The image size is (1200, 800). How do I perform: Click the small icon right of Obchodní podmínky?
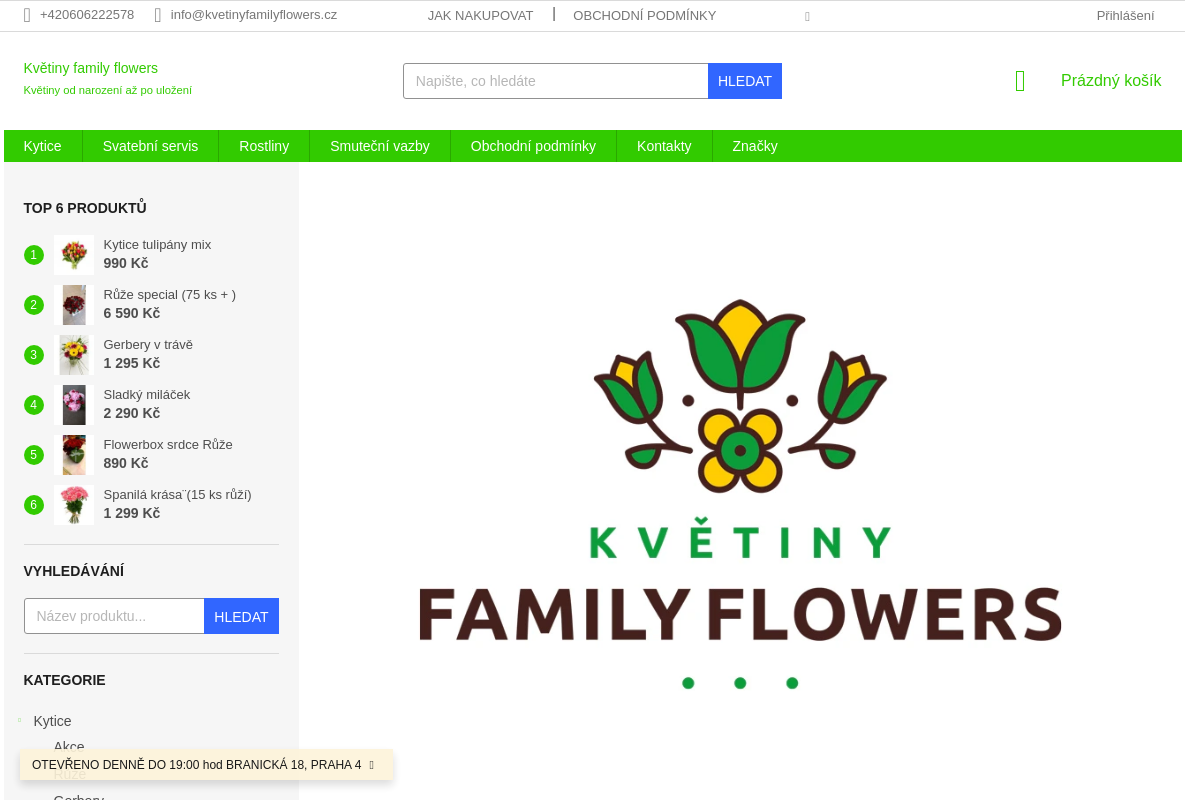(807, 16)
